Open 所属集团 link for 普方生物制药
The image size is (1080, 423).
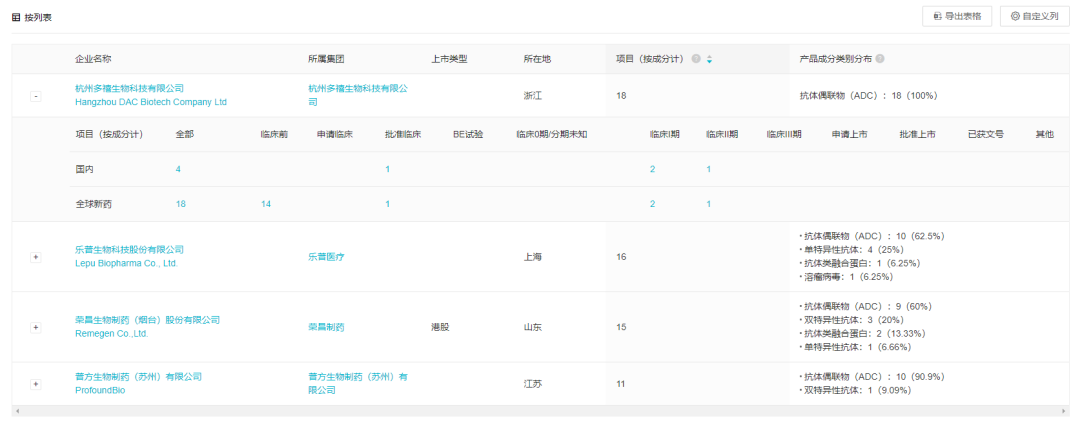357,384
